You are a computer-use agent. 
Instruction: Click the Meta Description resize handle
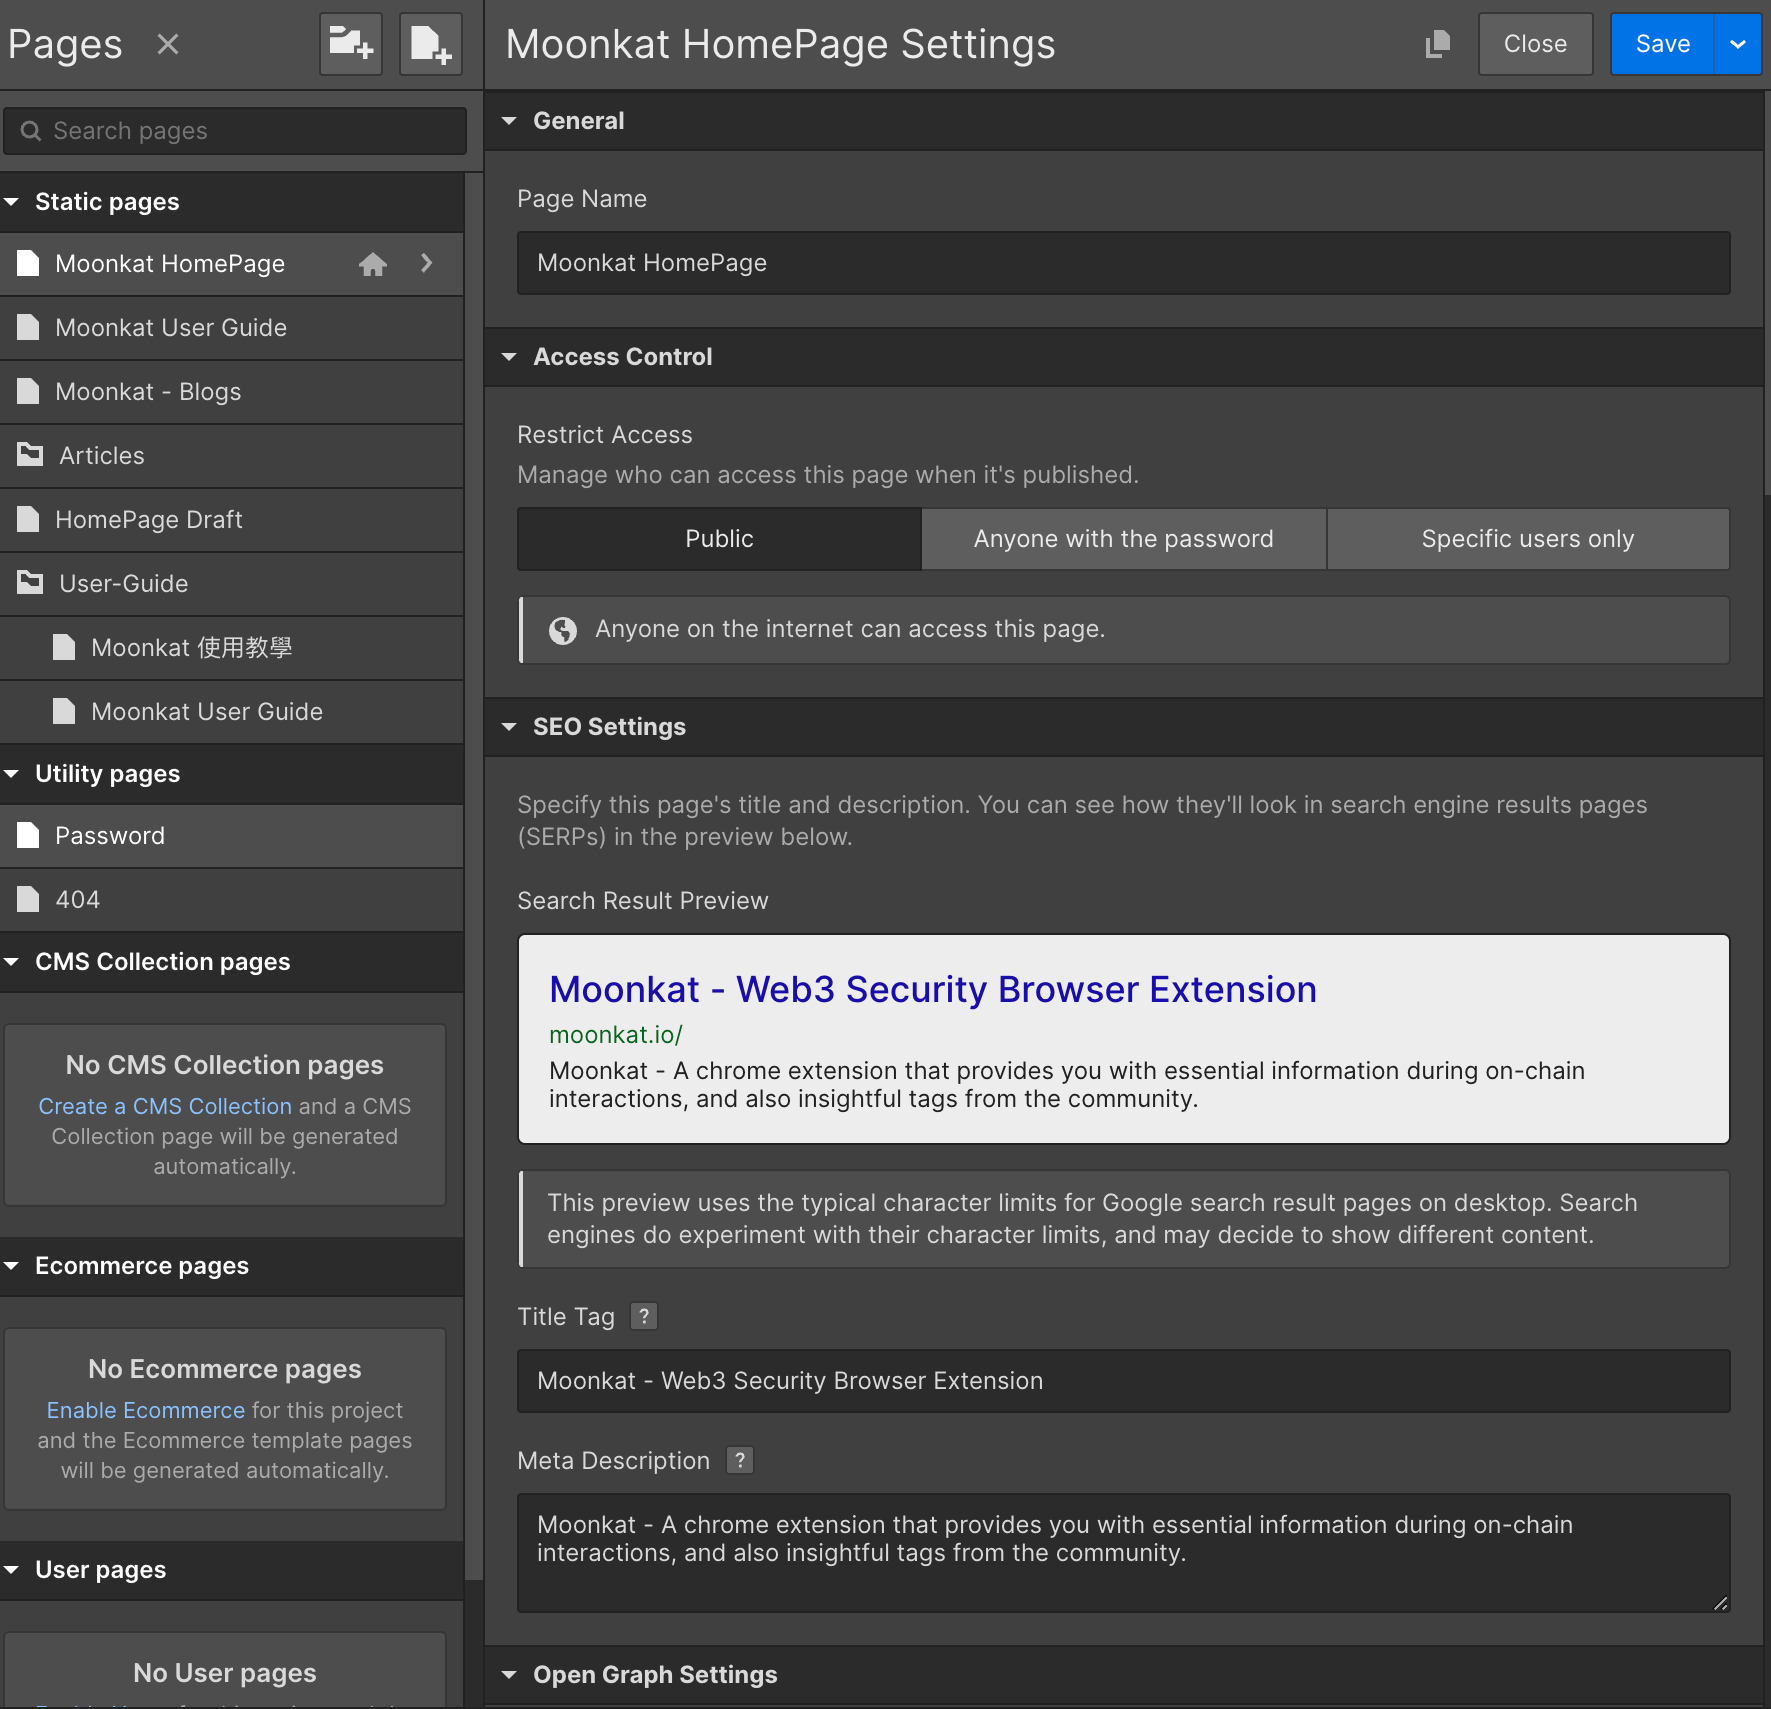coord(1720,1603)
